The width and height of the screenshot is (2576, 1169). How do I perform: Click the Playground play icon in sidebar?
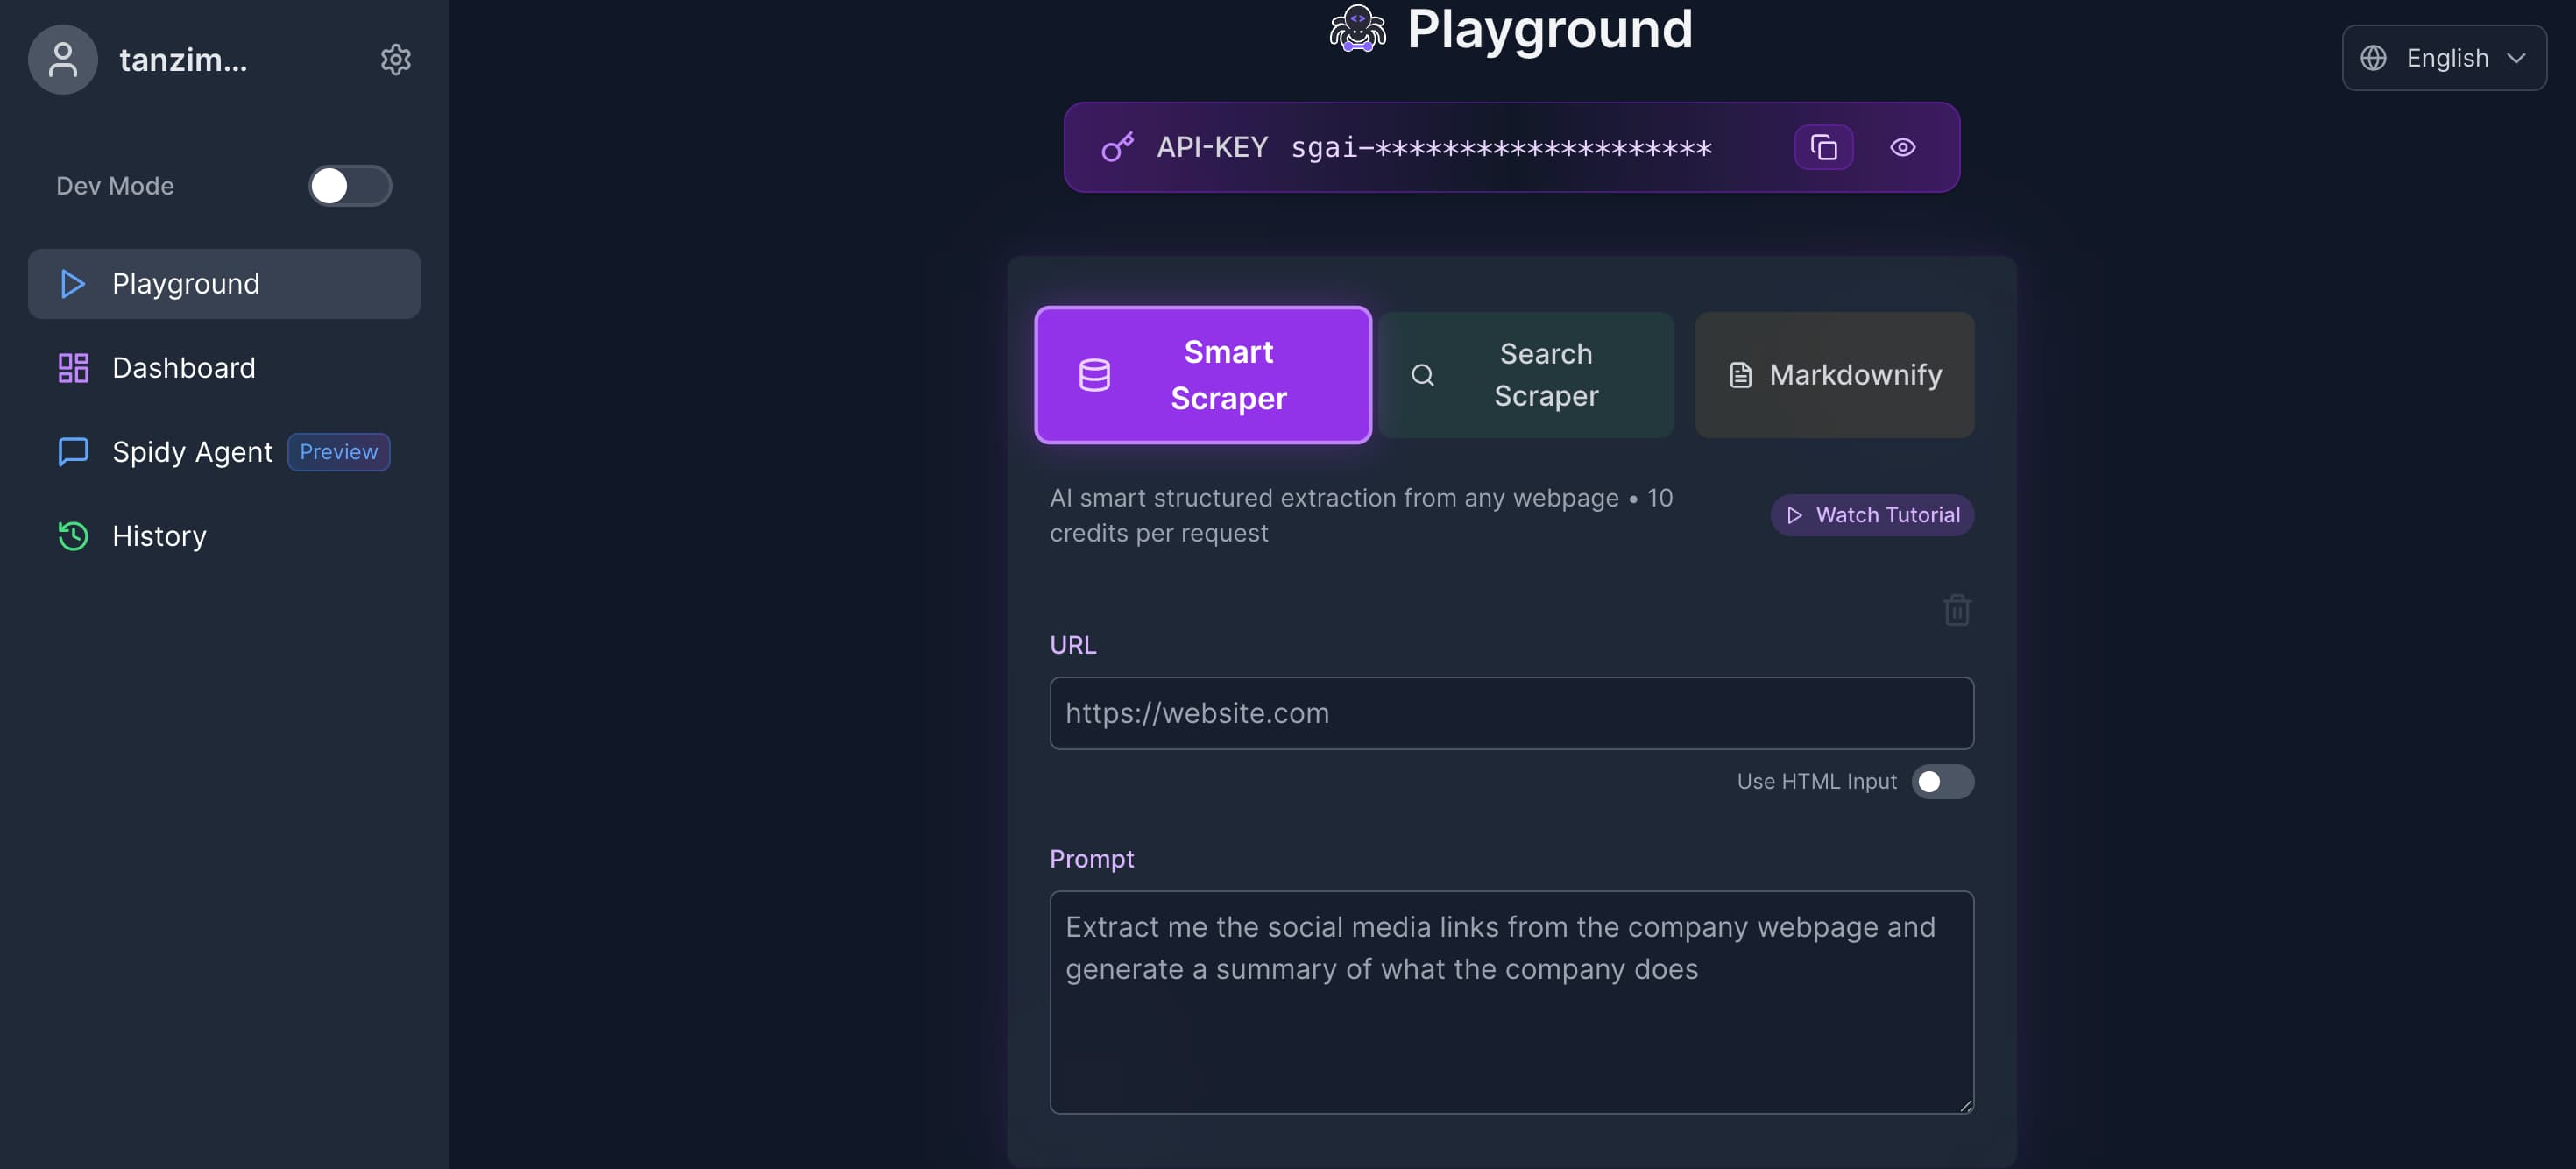click(x=72, y=284)
